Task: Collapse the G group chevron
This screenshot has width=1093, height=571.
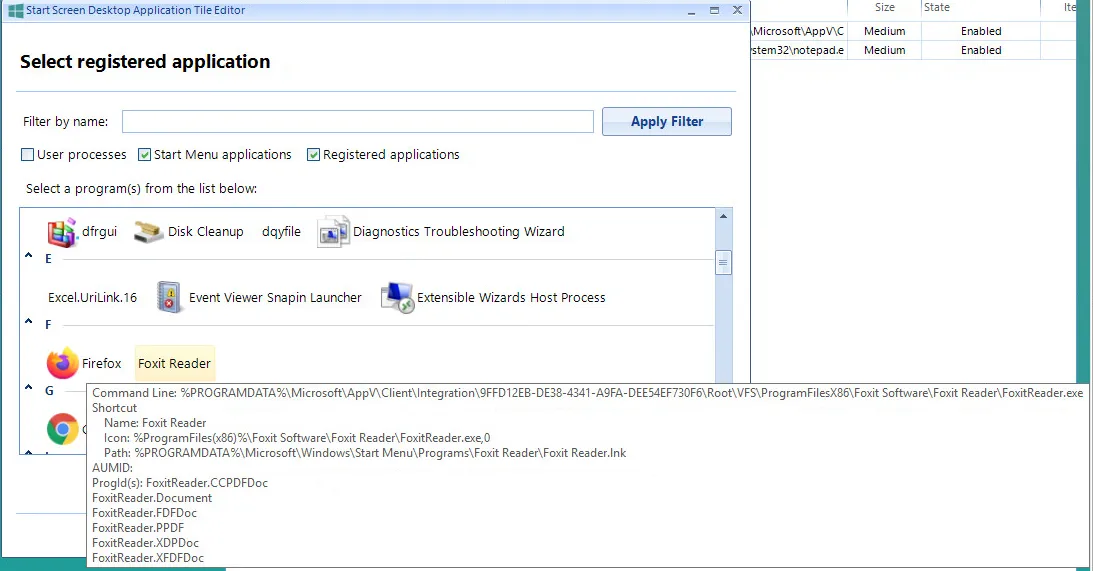Action: point(29,390)
